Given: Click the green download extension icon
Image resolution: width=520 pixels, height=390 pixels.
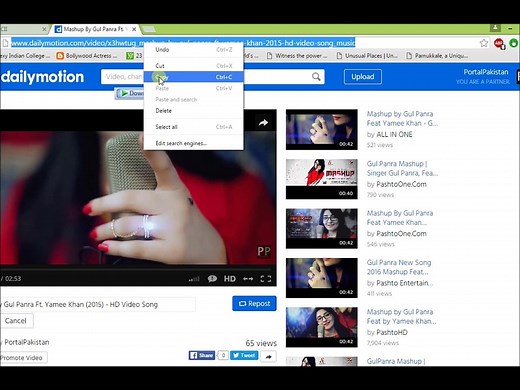Looking at the screenshot, I should (514, 43).
